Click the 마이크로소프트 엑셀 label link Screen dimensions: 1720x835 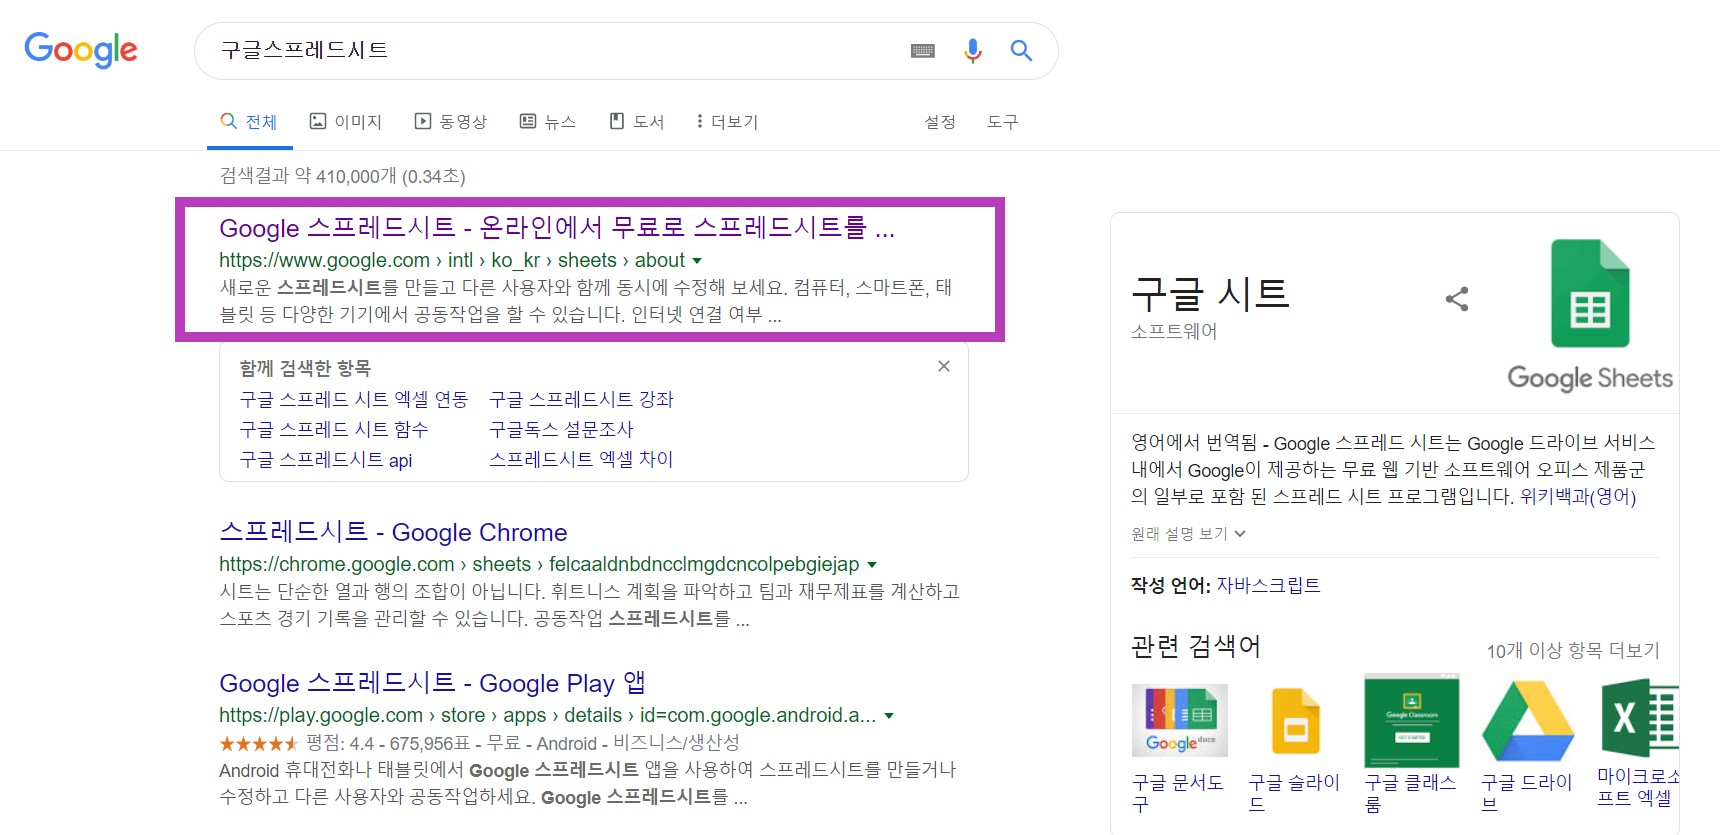point(1638,787)
